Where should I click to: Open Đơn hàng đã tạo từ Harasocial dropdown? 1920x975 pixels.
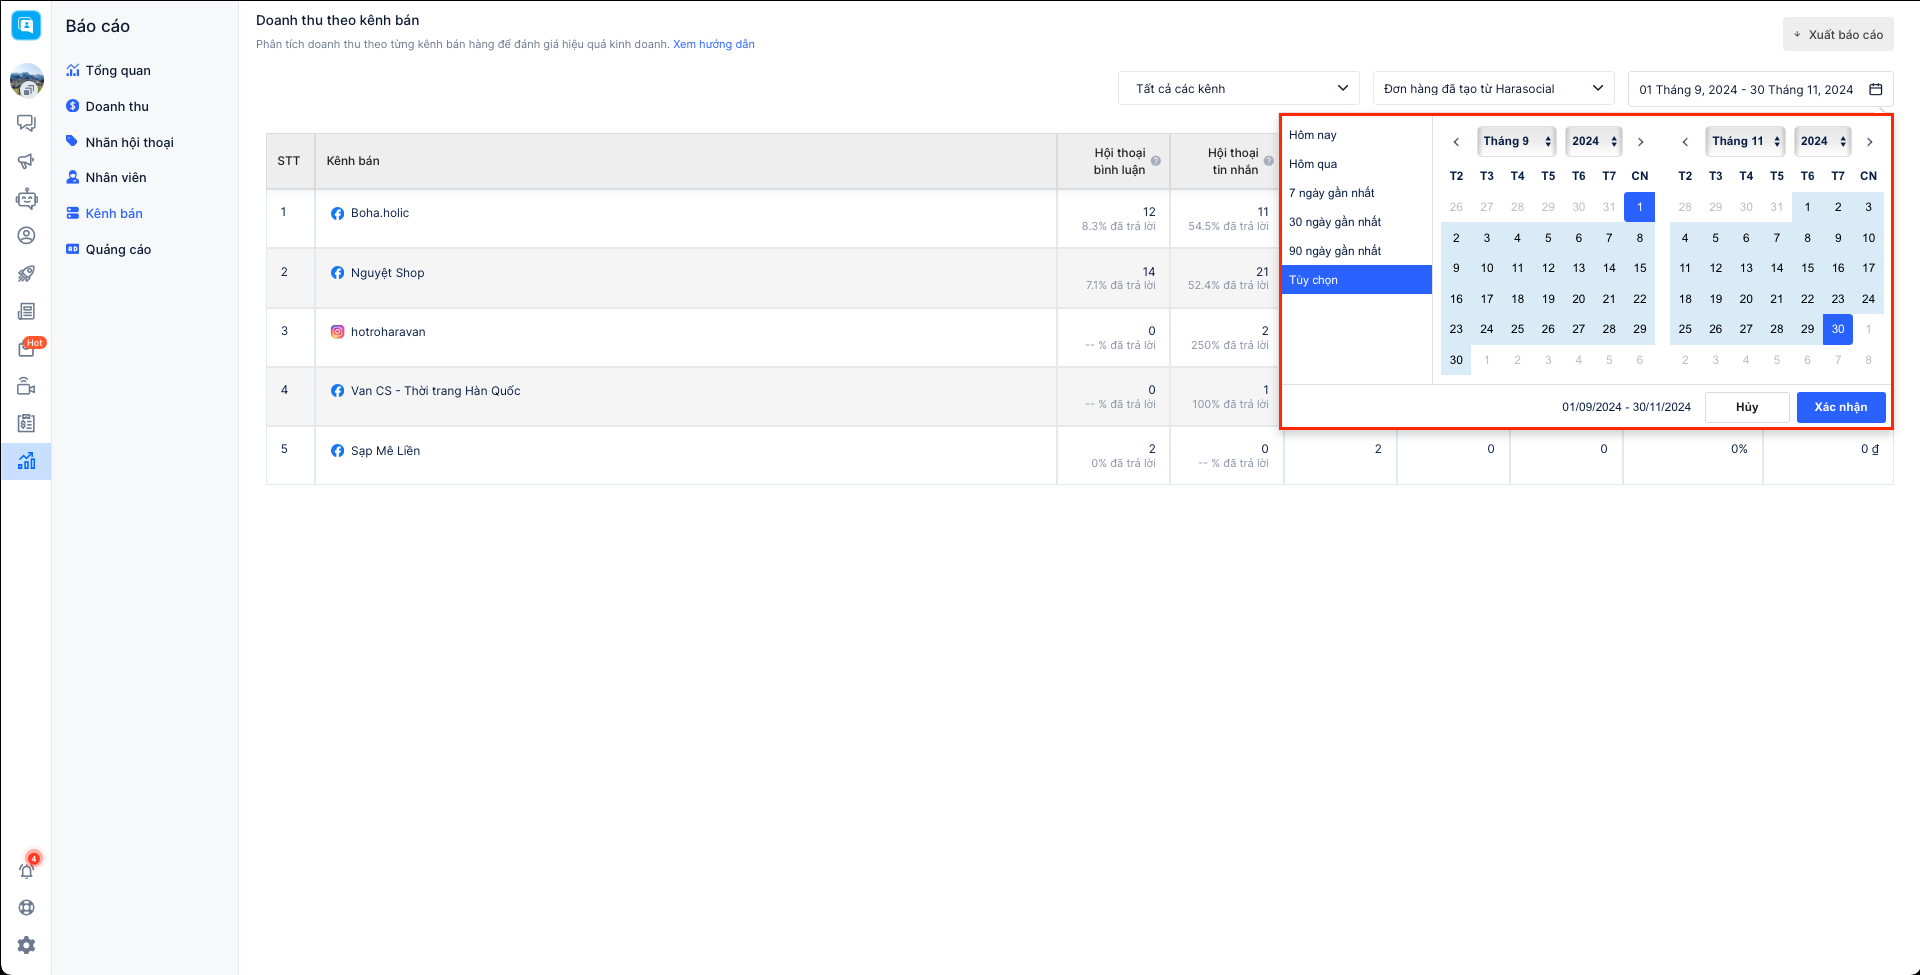click(1493, 88)
